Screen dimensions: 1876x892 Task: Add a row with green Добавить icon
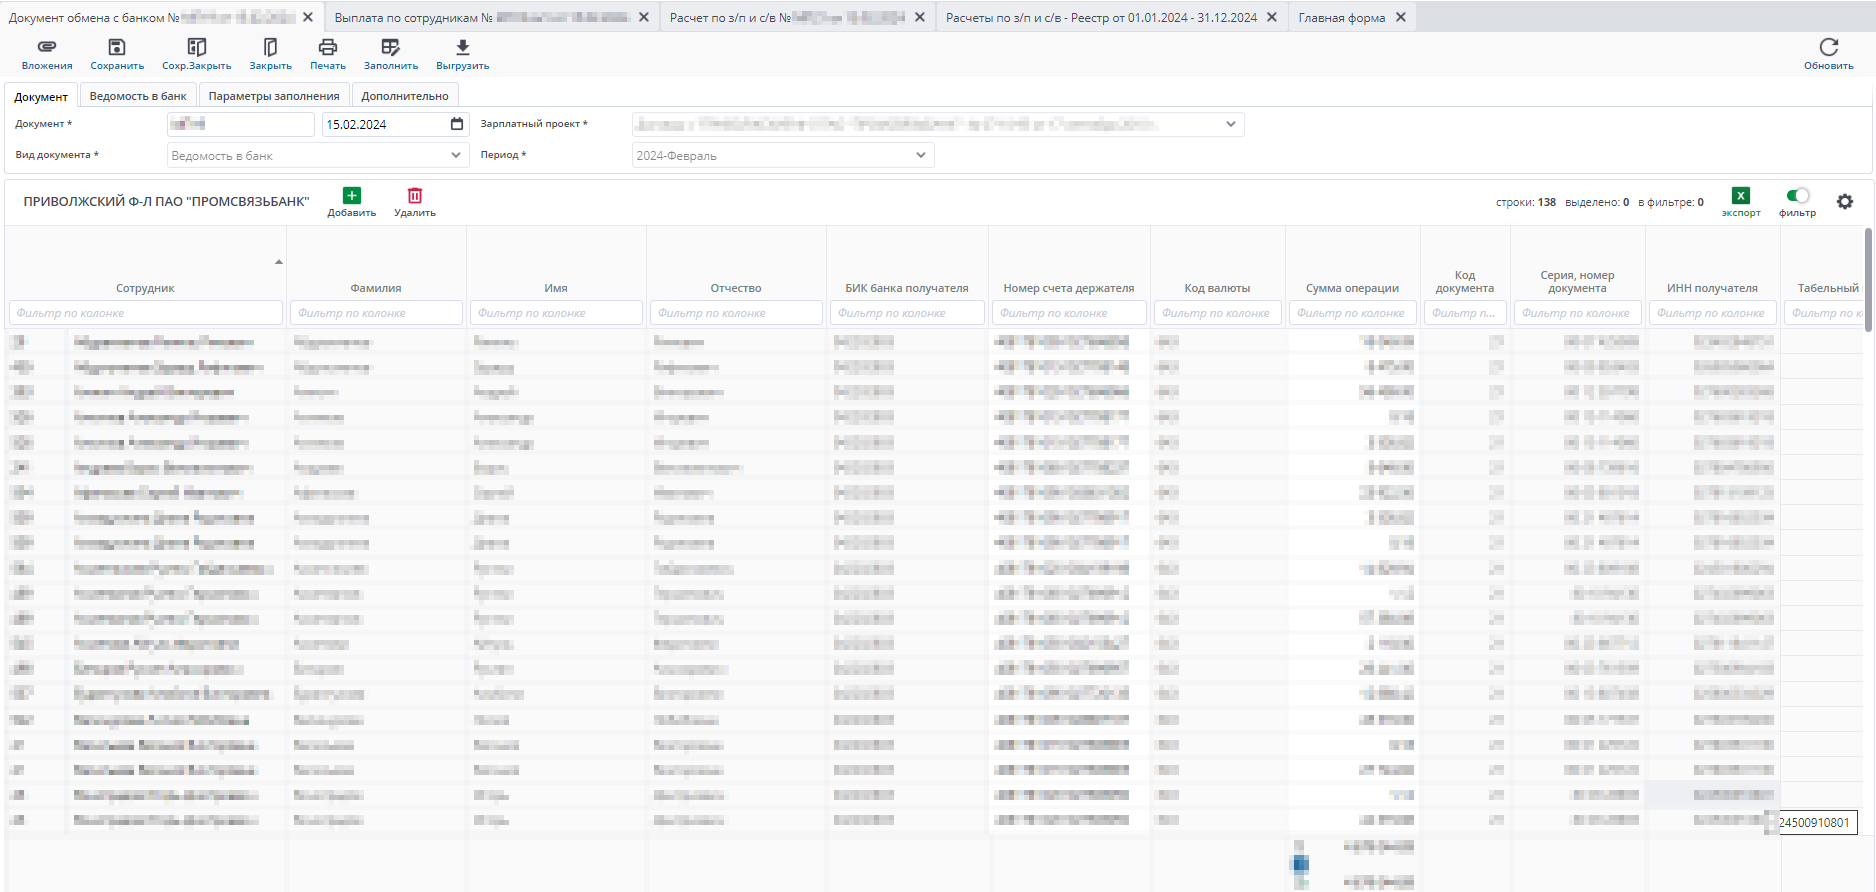[x=352, y=196]
